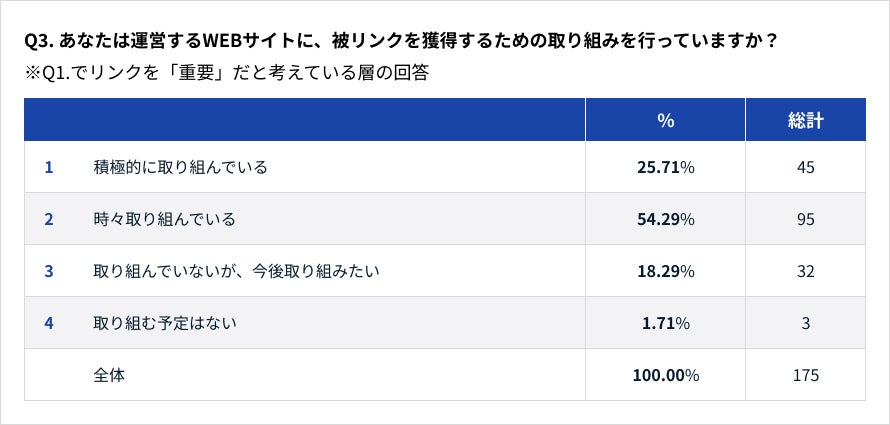Click the "総計" column header
The height and width of the screenshot is (425, 890).
point(805,120)
